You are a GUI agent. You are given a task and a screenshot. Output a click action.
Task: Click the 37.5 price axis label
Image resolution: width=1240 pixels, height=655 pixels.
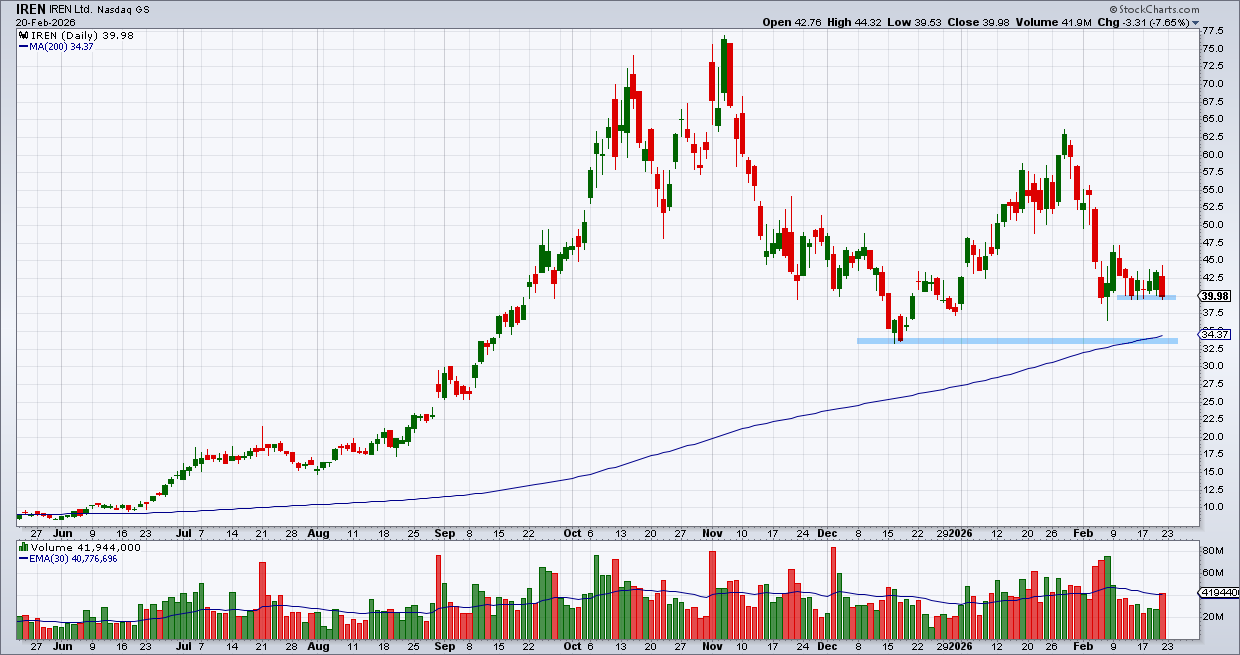click(1214, 313)
